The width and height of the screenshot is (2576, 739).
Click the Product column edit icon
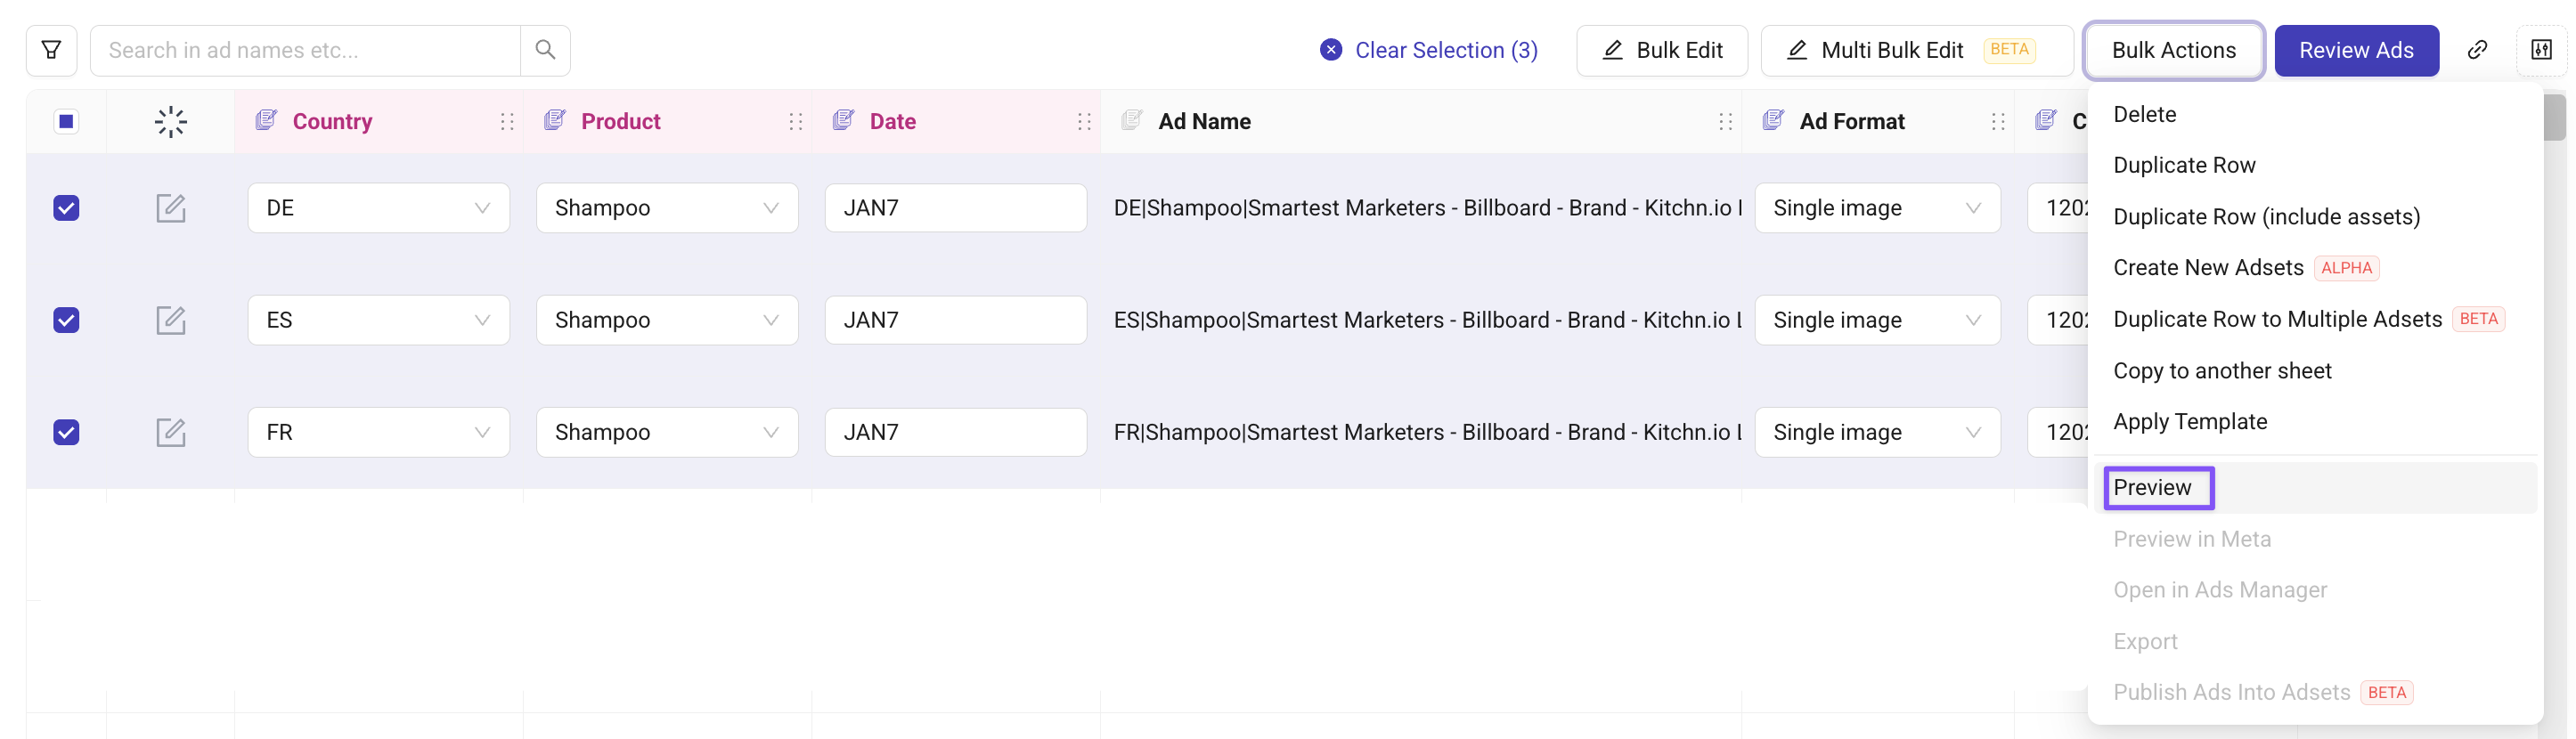click(555, 120)
